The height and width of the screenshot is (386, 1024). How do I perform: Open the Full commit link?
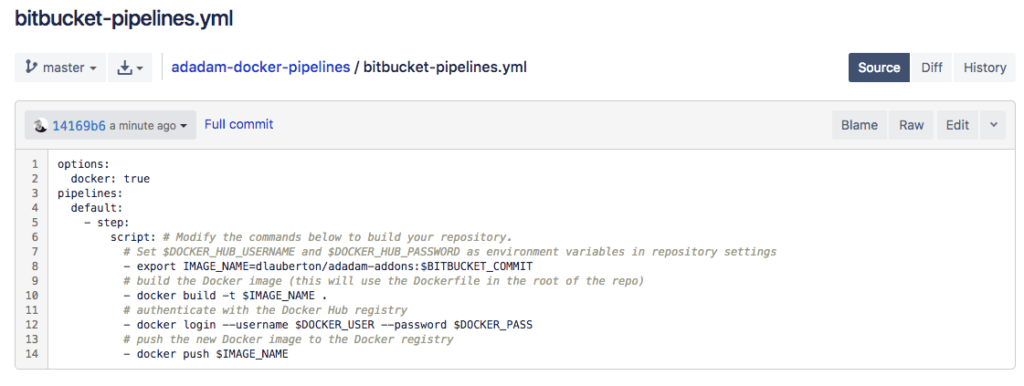[x=238, y=124]
